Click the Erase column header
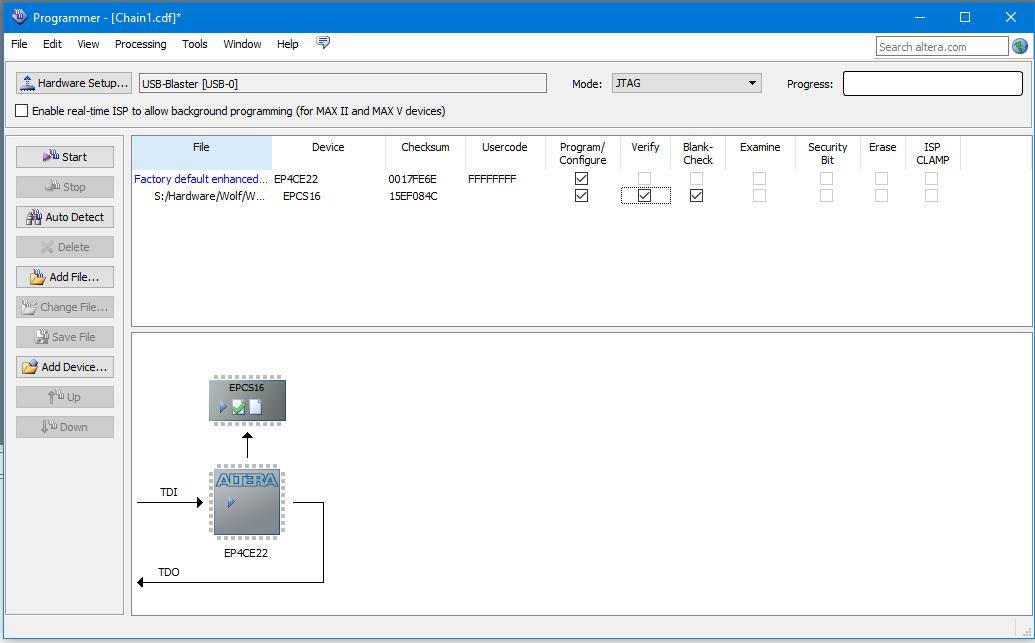The width and height of the screenshot is (1035, 643). [883, 153]
